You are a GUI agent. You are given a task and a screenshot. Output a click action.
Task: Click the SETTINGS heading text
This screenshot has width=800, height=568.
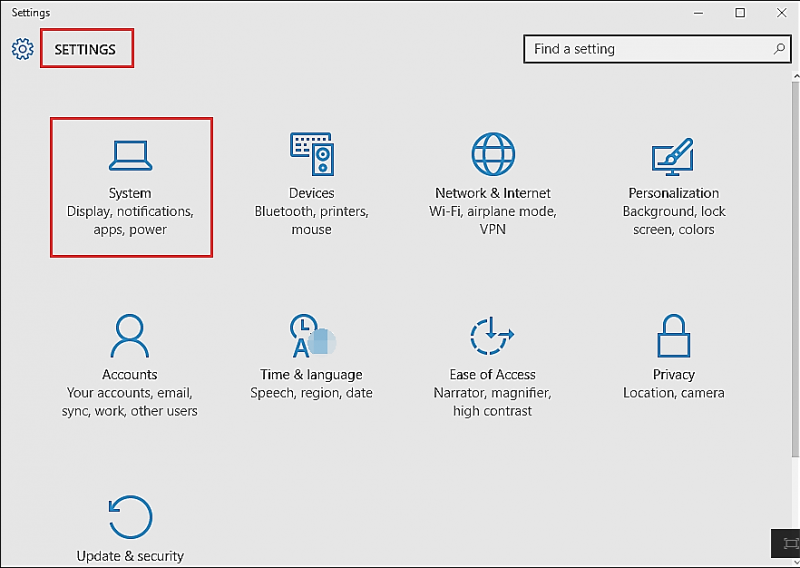point(85,50)
